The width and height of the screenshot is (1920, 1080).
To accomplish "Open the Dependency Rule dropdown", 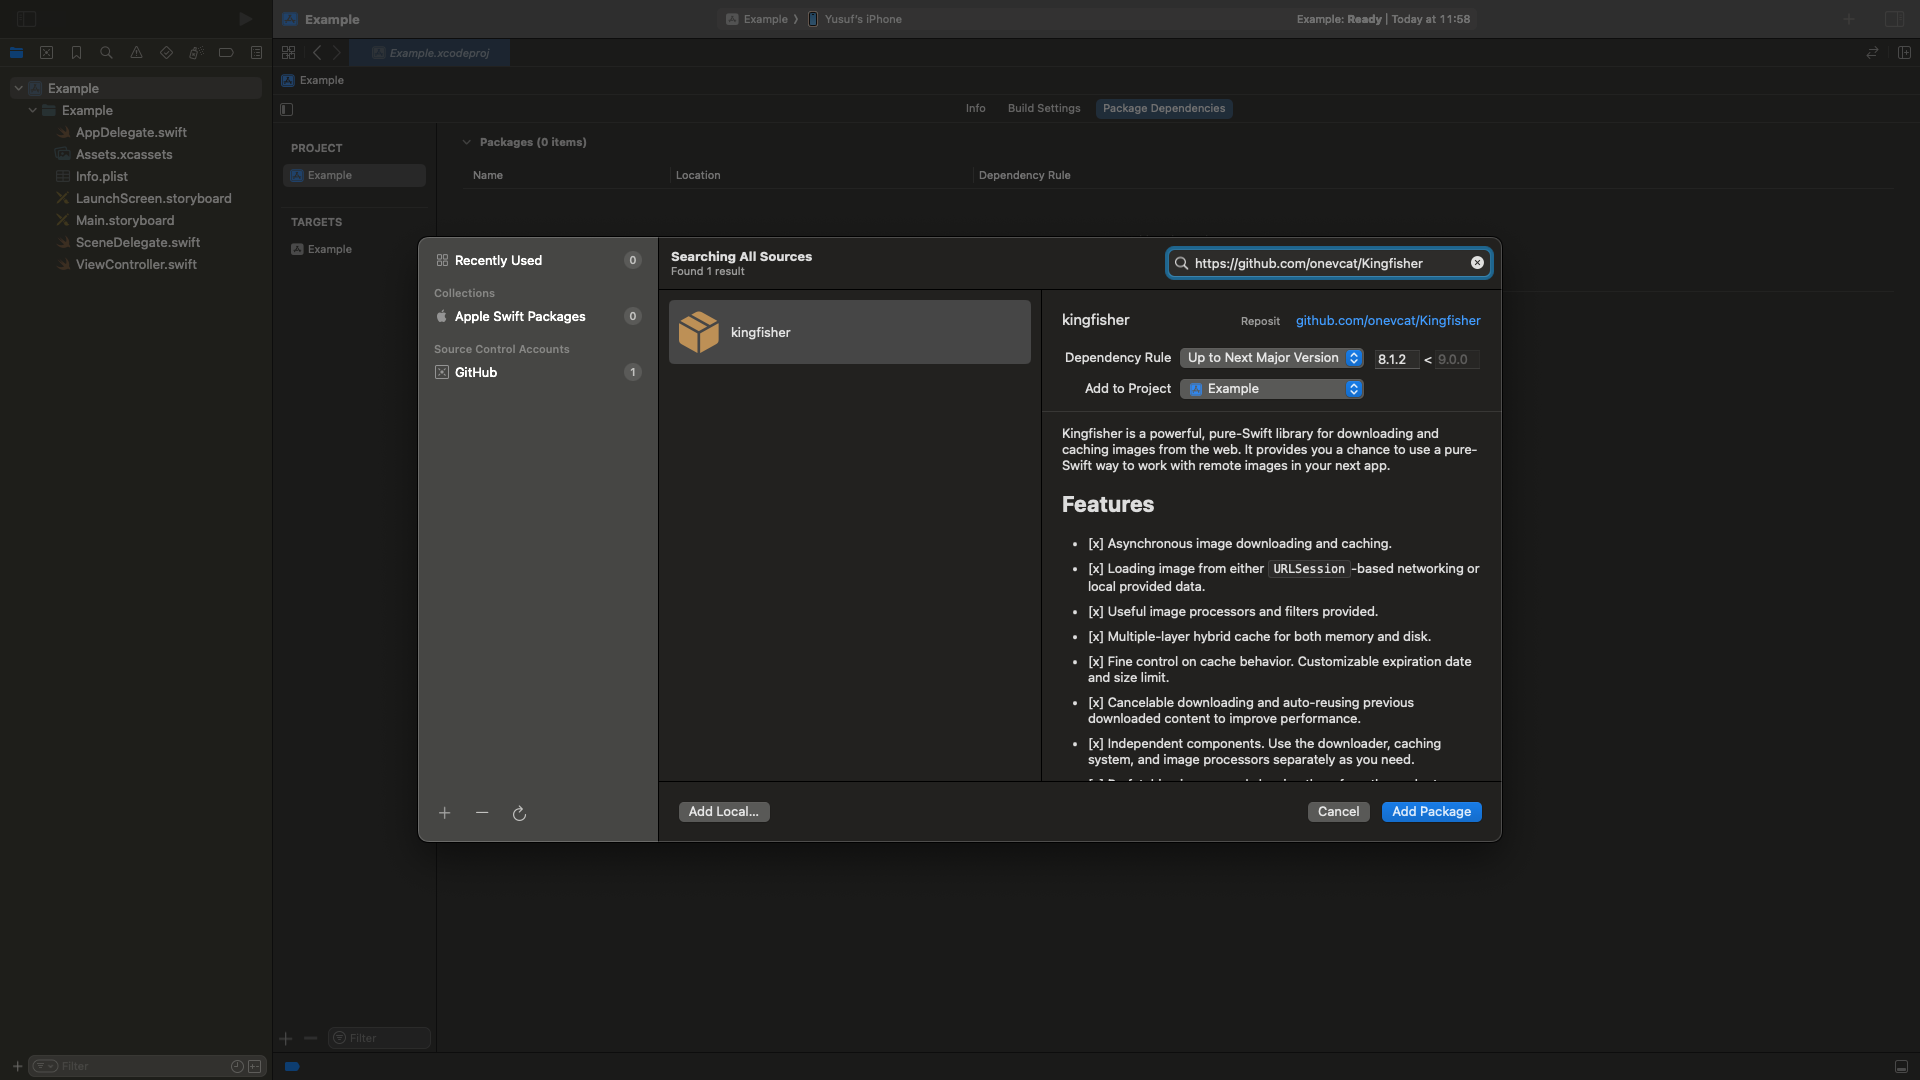I will coord(1272,358).
